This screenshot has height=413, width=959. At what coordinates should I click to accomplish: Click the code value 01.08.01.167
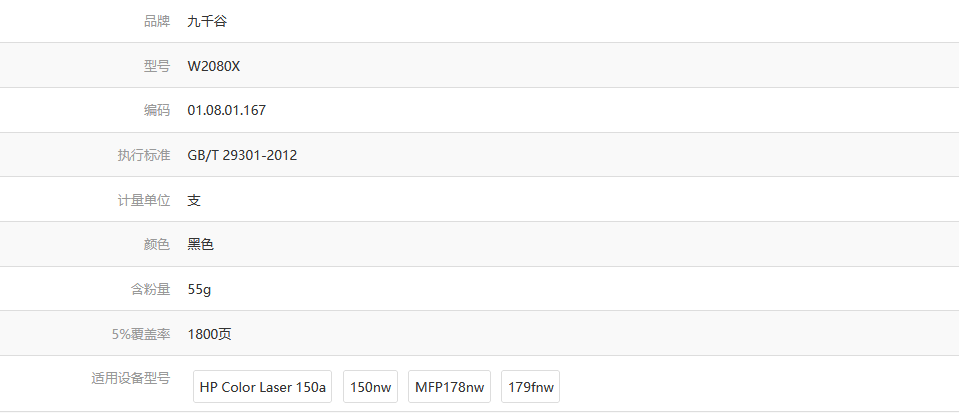pos(226,110)
